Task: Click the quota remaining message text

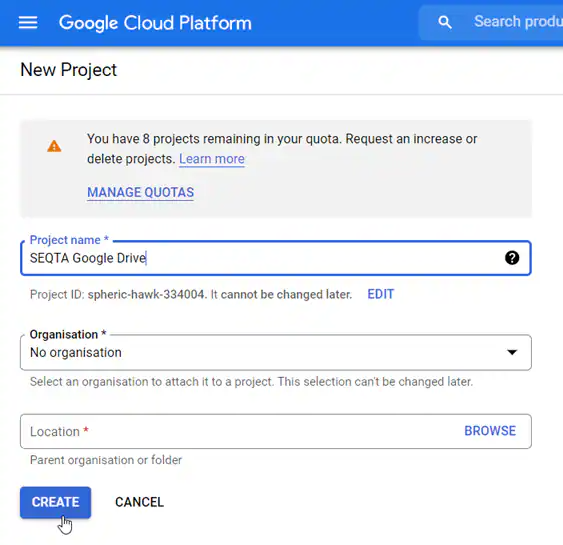Action: (282, 149)
